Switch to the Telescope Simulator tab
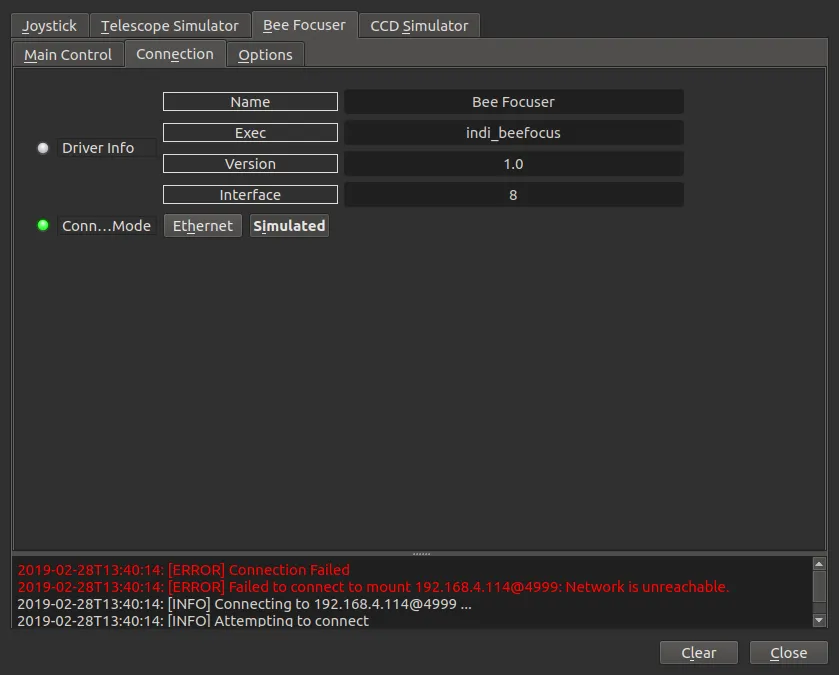The height and width of the screenshot is (675, 839). click(170, 26)
